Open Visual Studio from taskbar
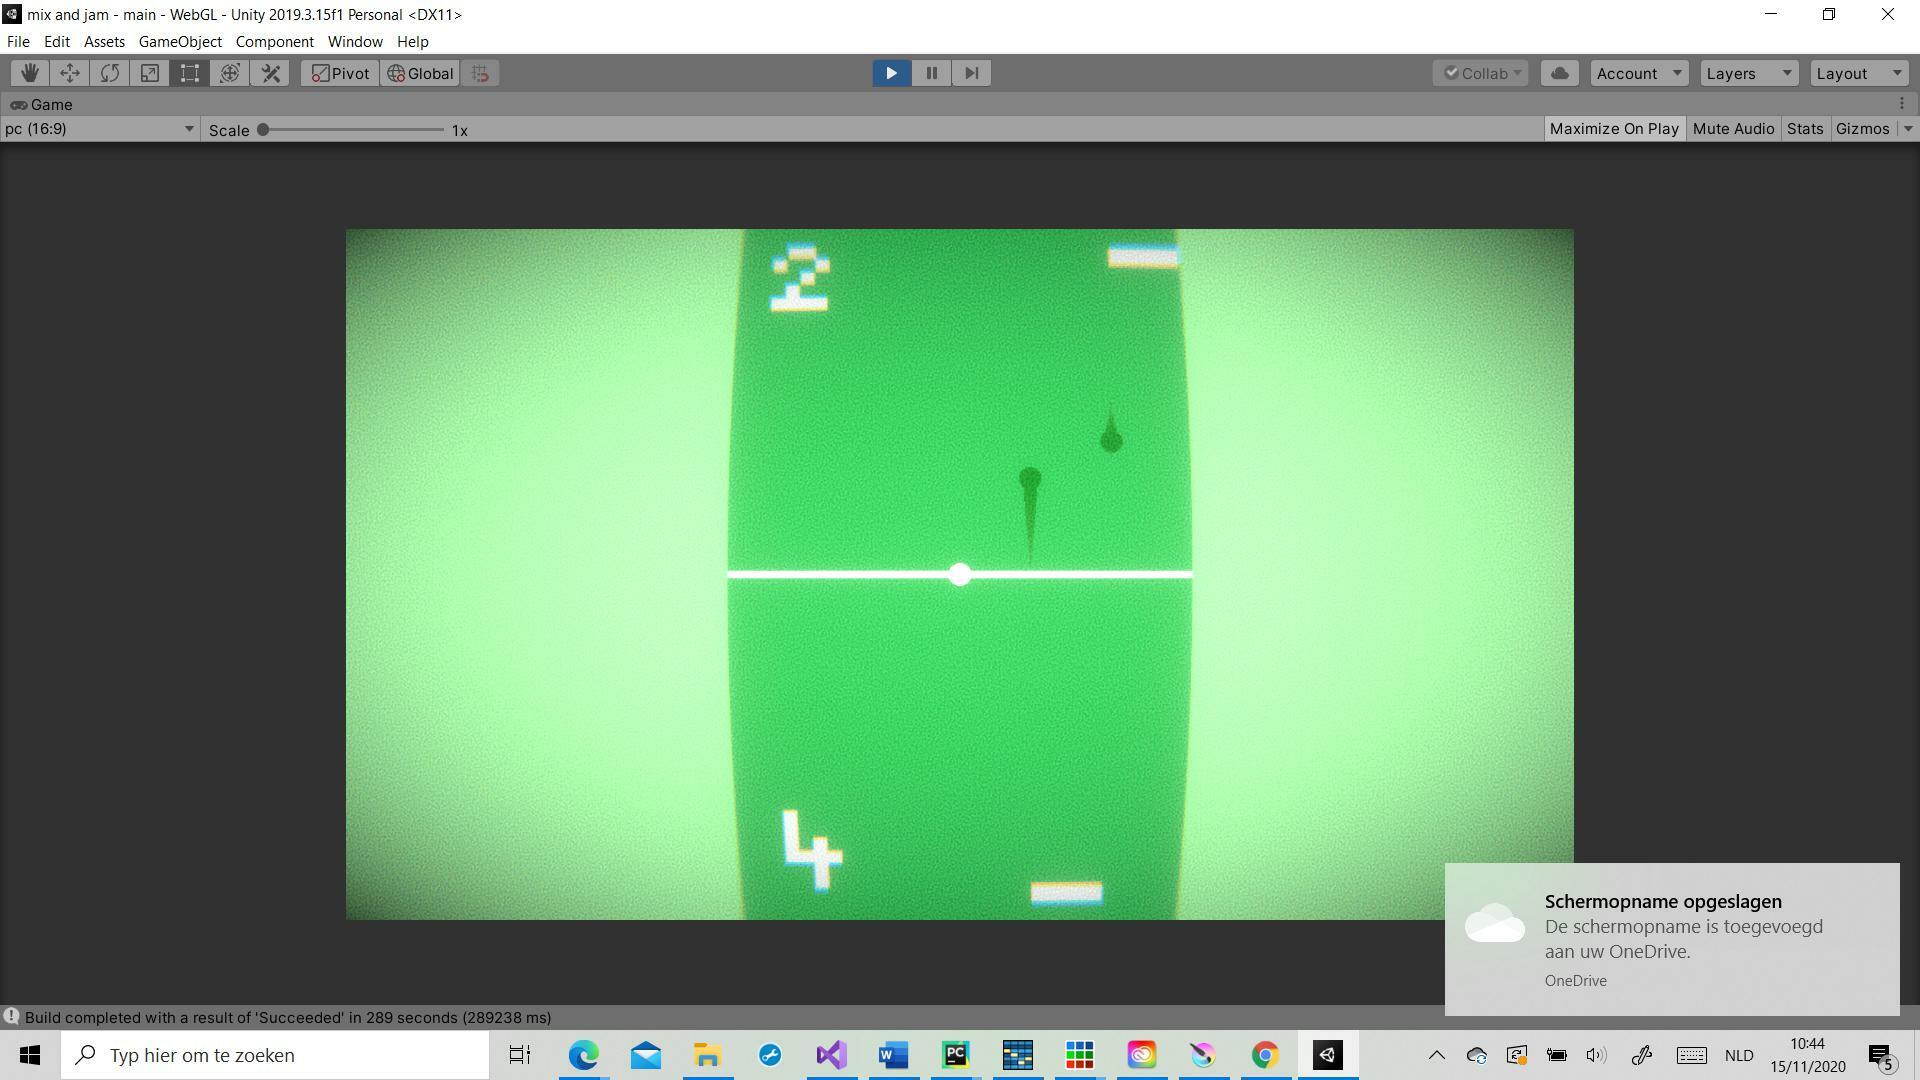Screen dimensions: 1920x1080 pos(831,1055)
